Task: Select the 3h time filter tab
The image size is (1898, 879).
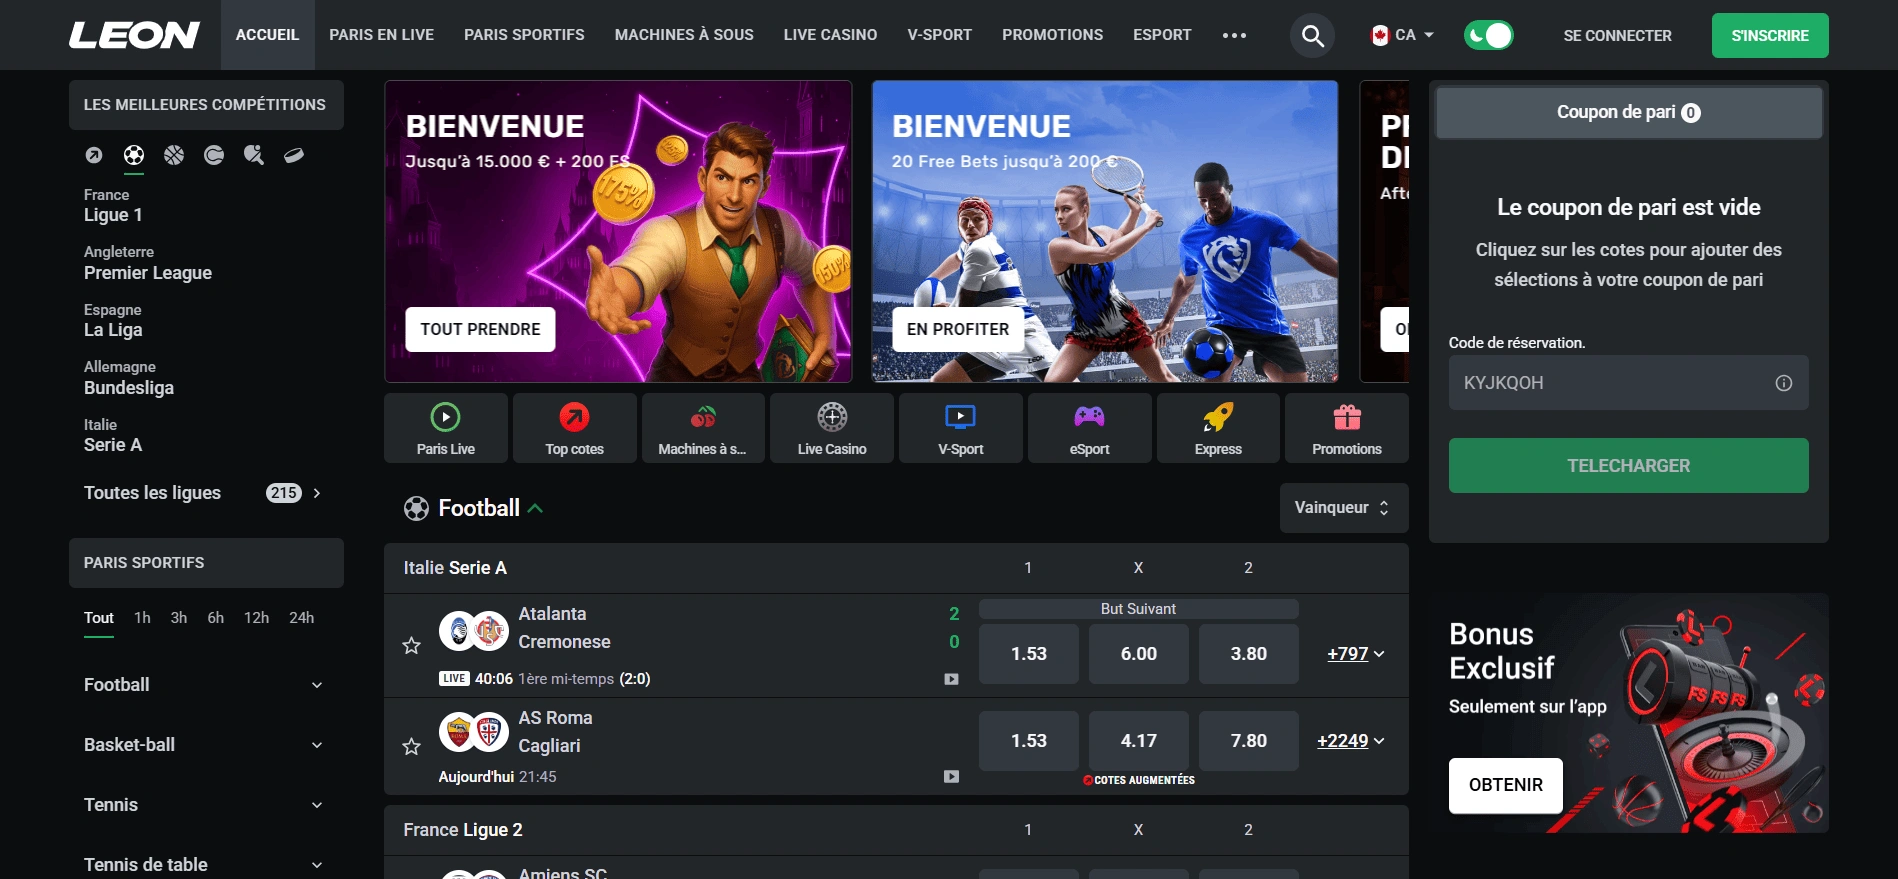Action: click(x=179, y=618)
